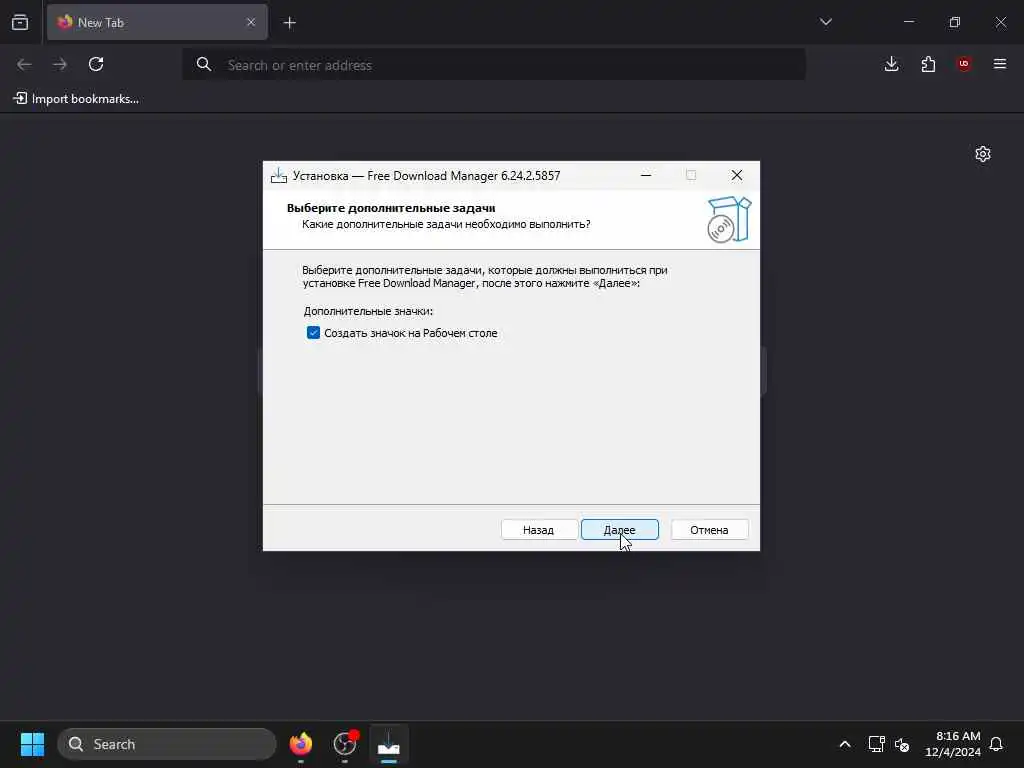Click the address bar magnifier icon
The image size is (1024, 768).
[204, 65]
